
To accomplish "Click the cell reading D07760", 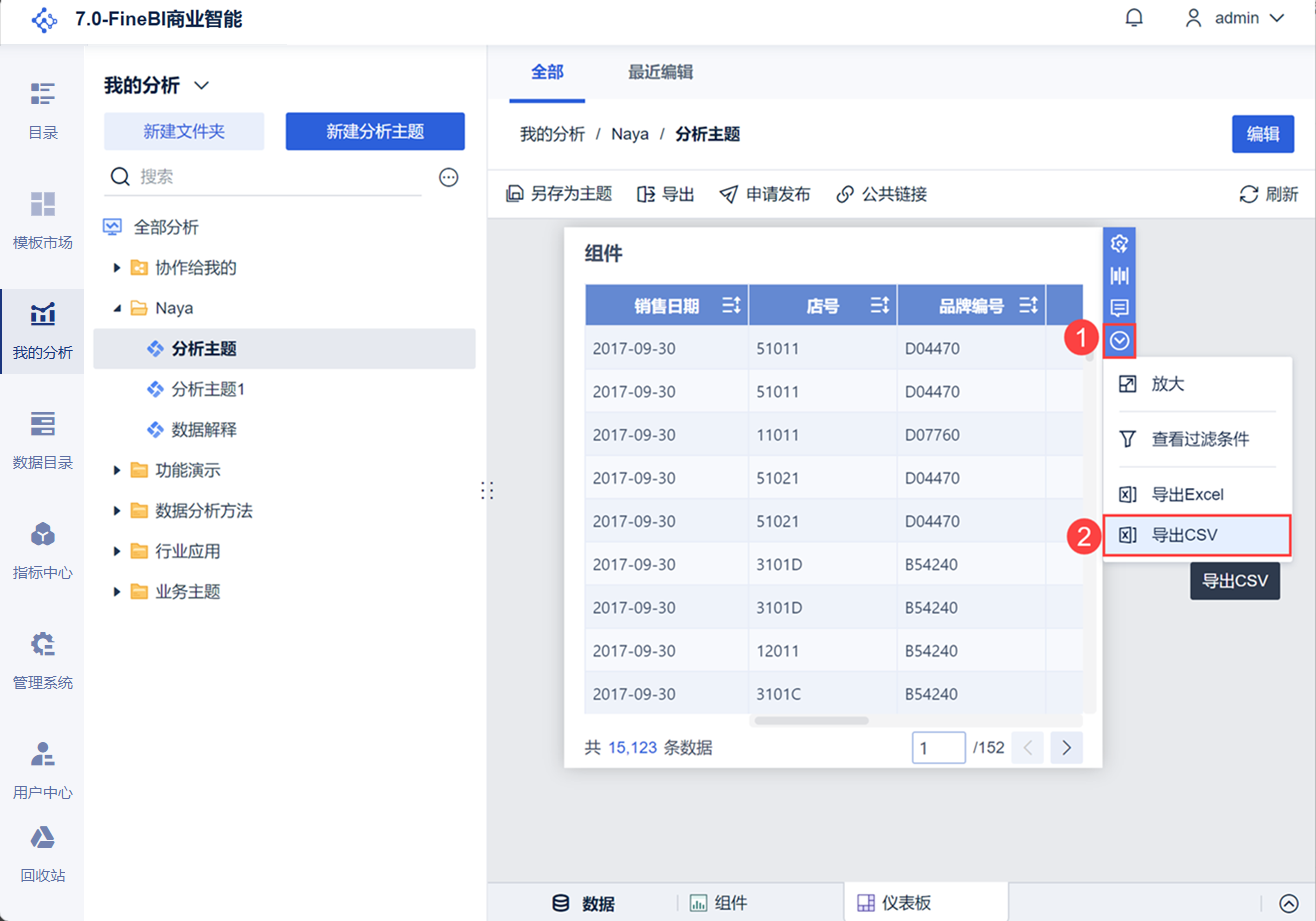I will coord(971,435).
